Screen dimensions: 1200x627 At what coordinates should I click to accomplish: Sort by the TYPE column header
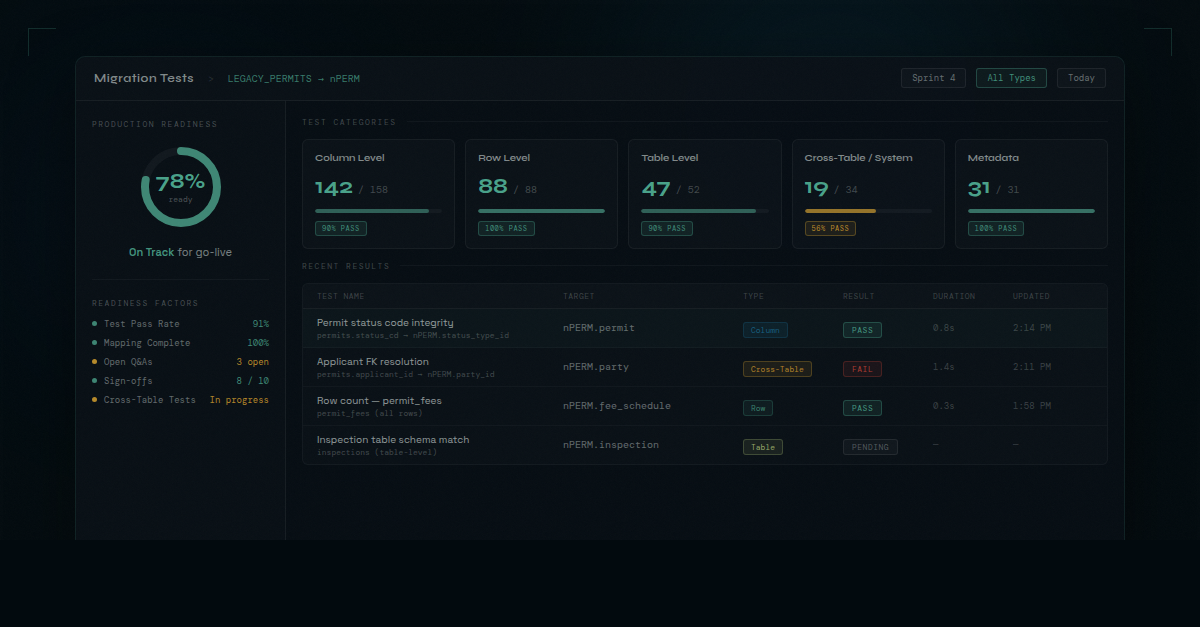click(x=753, y=297)
